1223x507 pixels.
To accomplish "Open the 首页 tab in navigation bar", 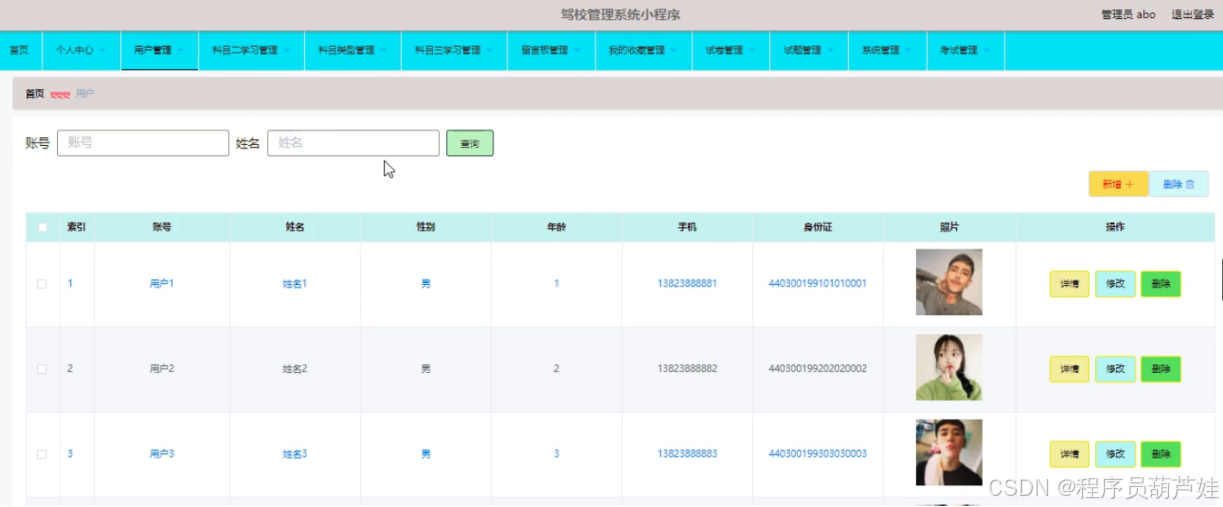I will tap(19, 50).
